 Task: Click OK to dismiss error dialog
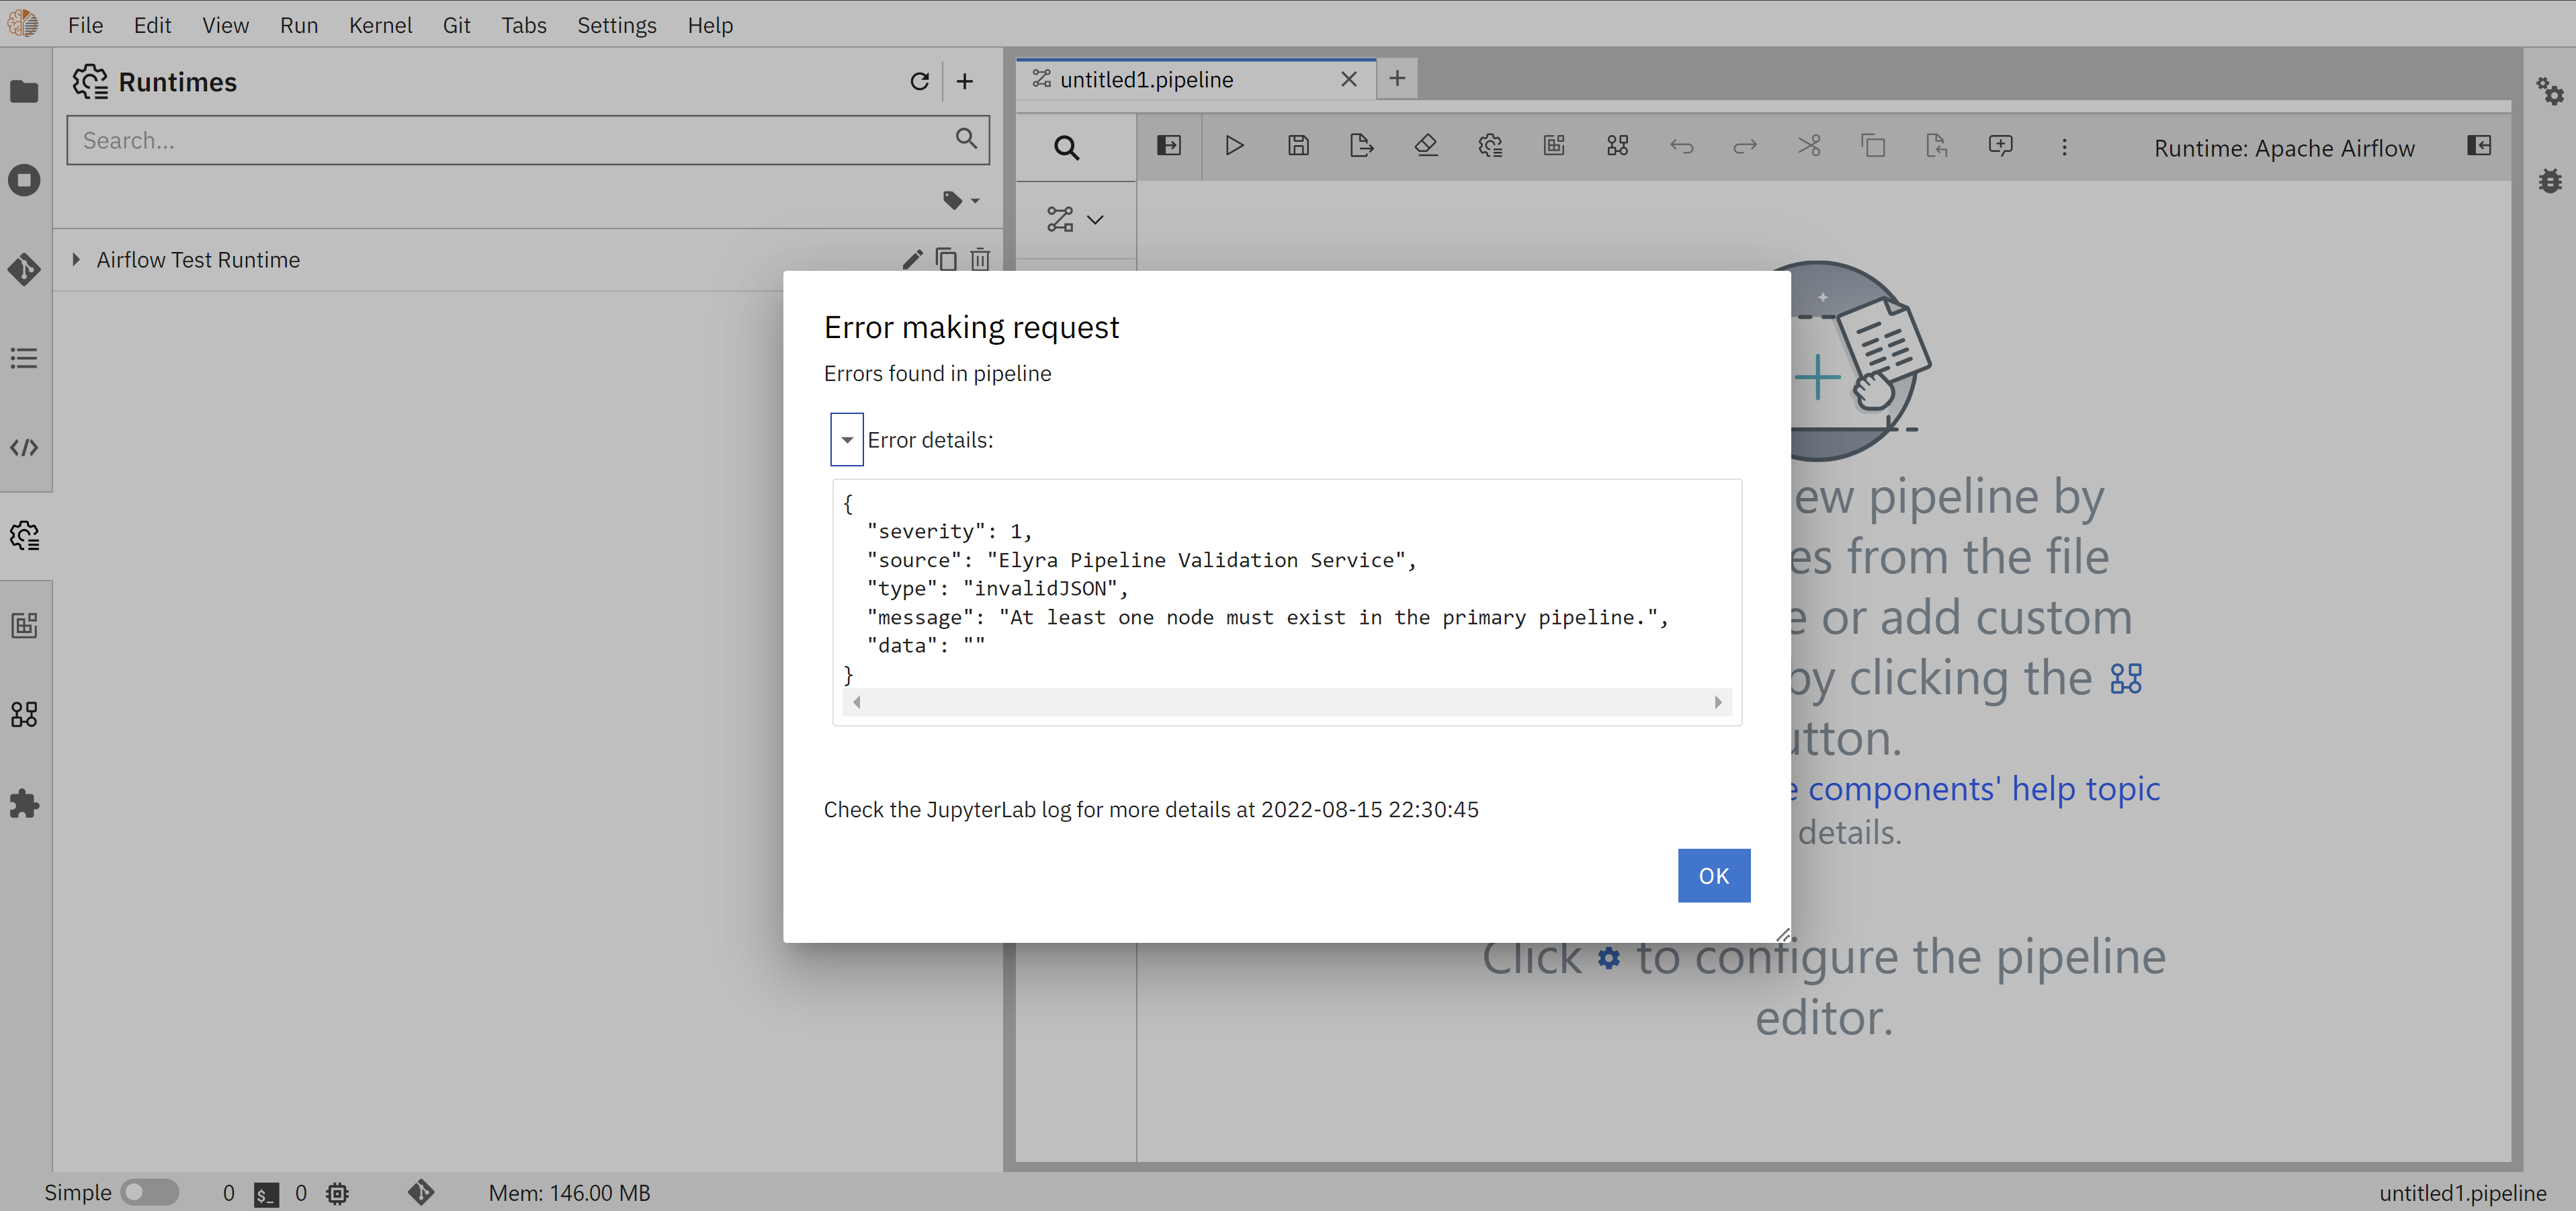1713,875
